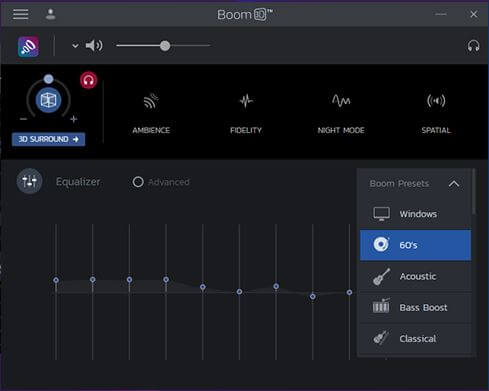Image resolution: width=489 pixels, height=391 pixels.
Task: Toggle the 3D cube surround icon
Action: coord(48,100)
